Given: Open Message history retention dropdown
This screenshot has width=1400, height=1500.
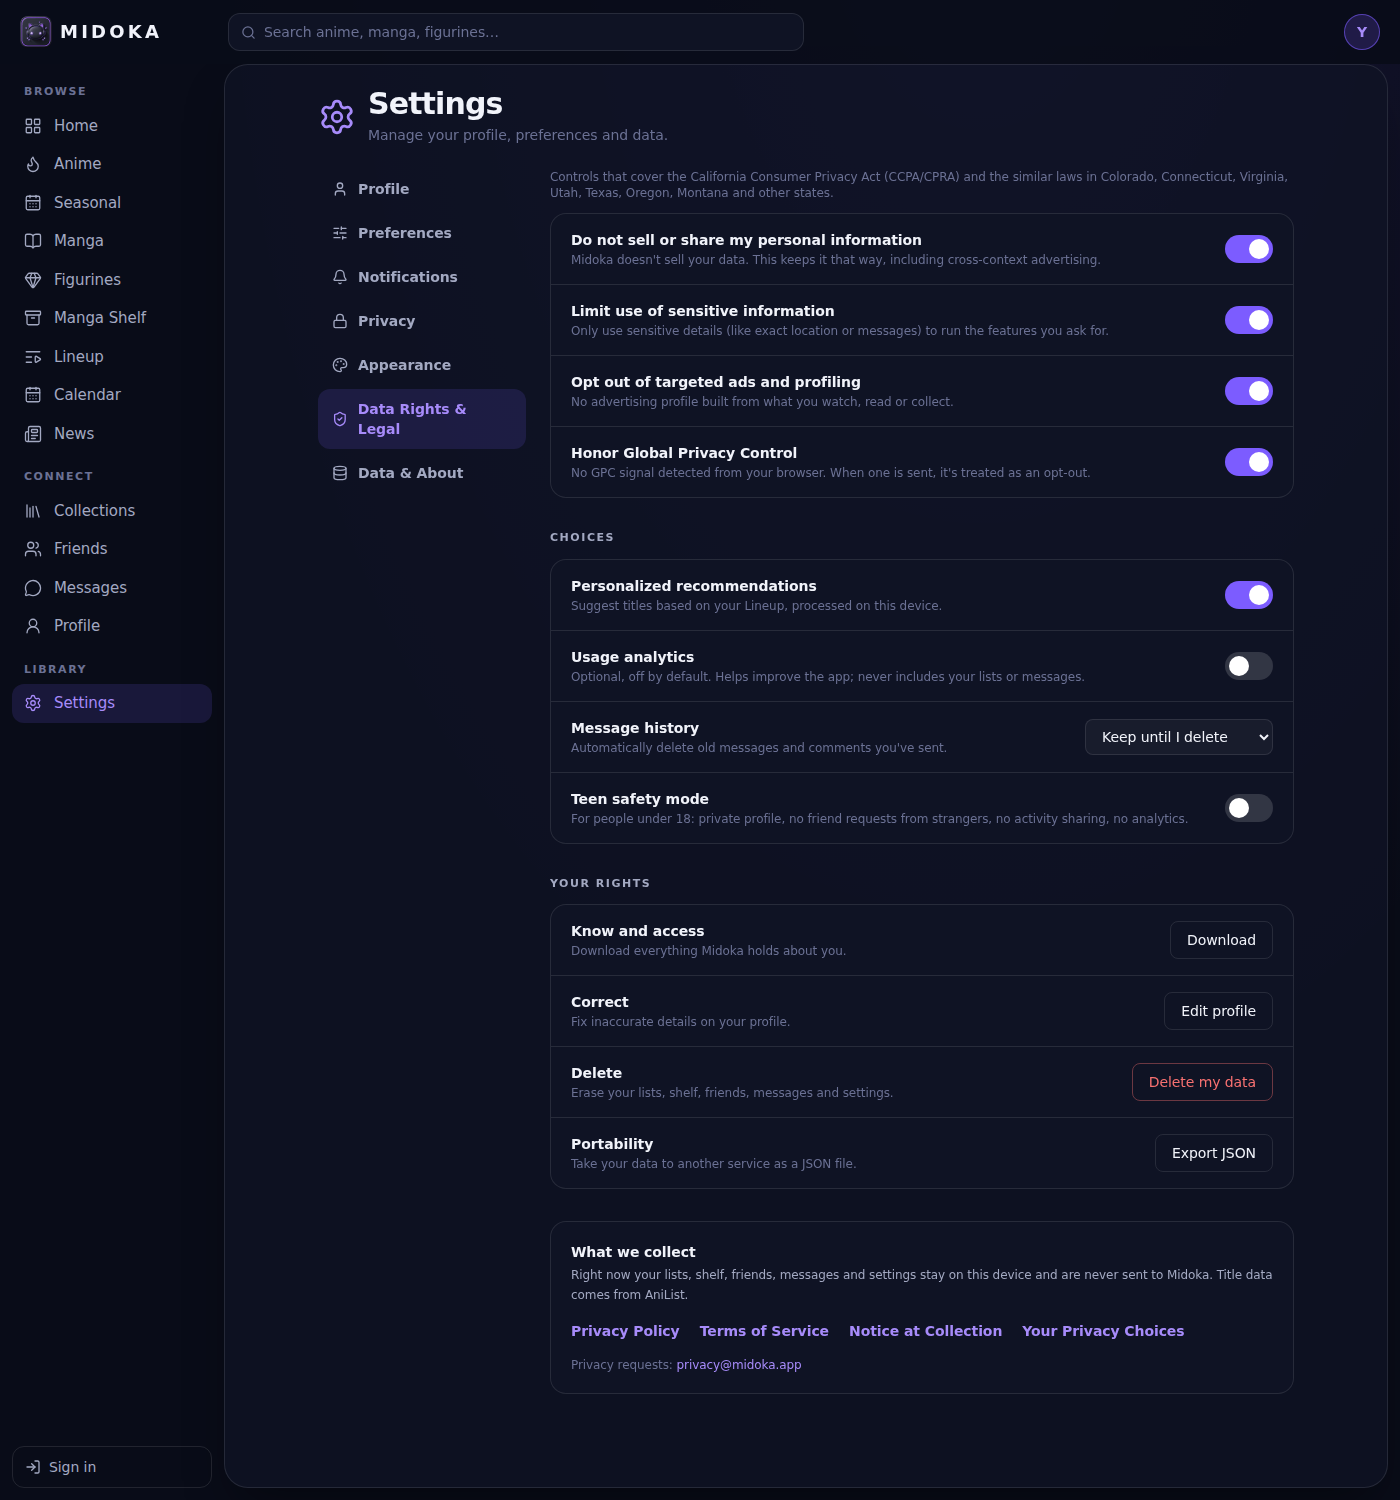Looking at the screenshot, I should (1179, 737).
